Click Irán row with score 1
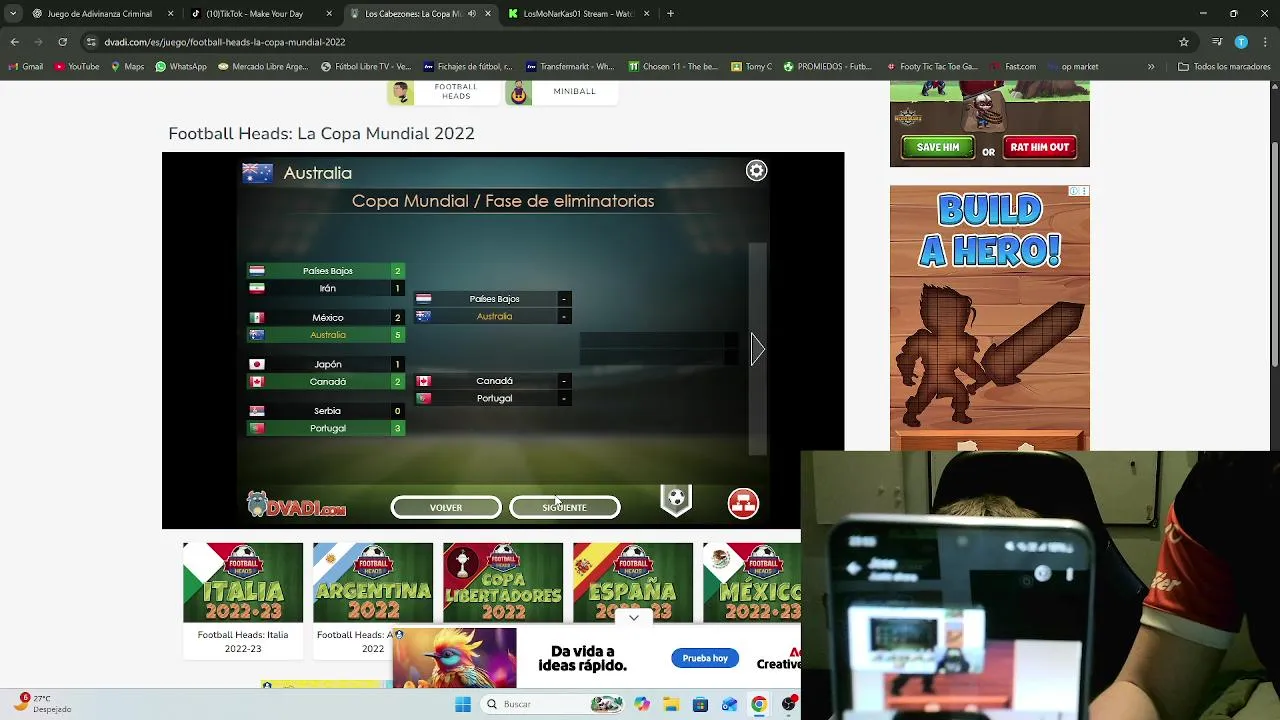Viewport: 1280px width, 720px height. (x=326, y=289)
